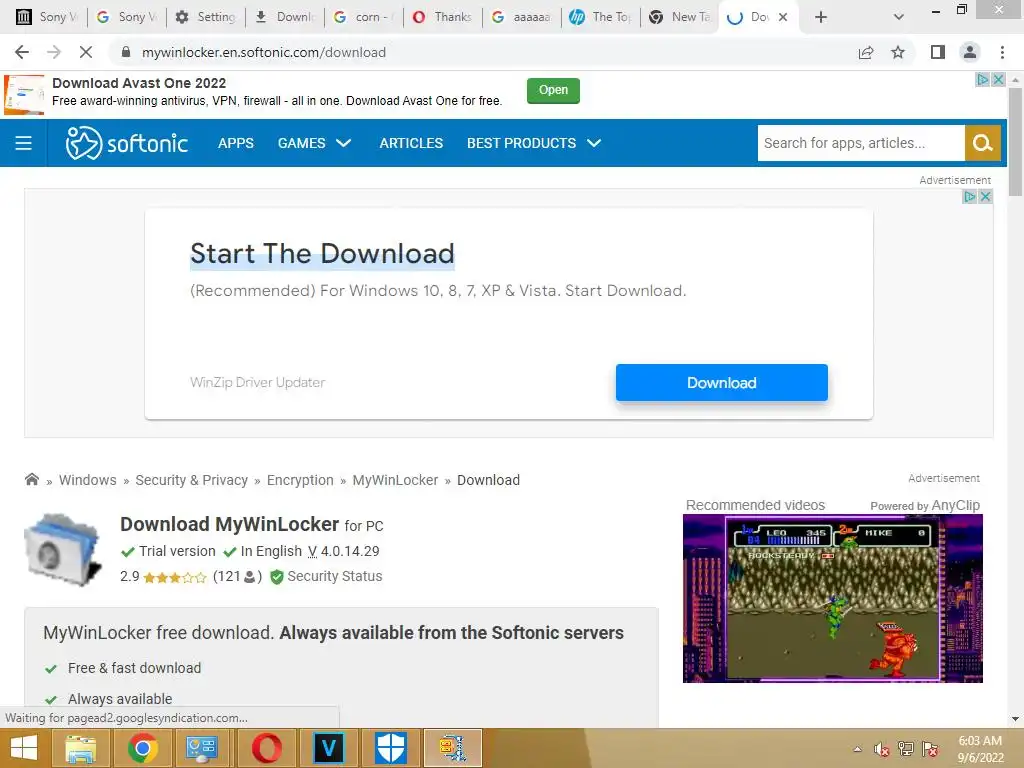Click the blue Download ad button
Image resolution: width=1024 pixels, height=768 pixels.
[x=722, y=383]
